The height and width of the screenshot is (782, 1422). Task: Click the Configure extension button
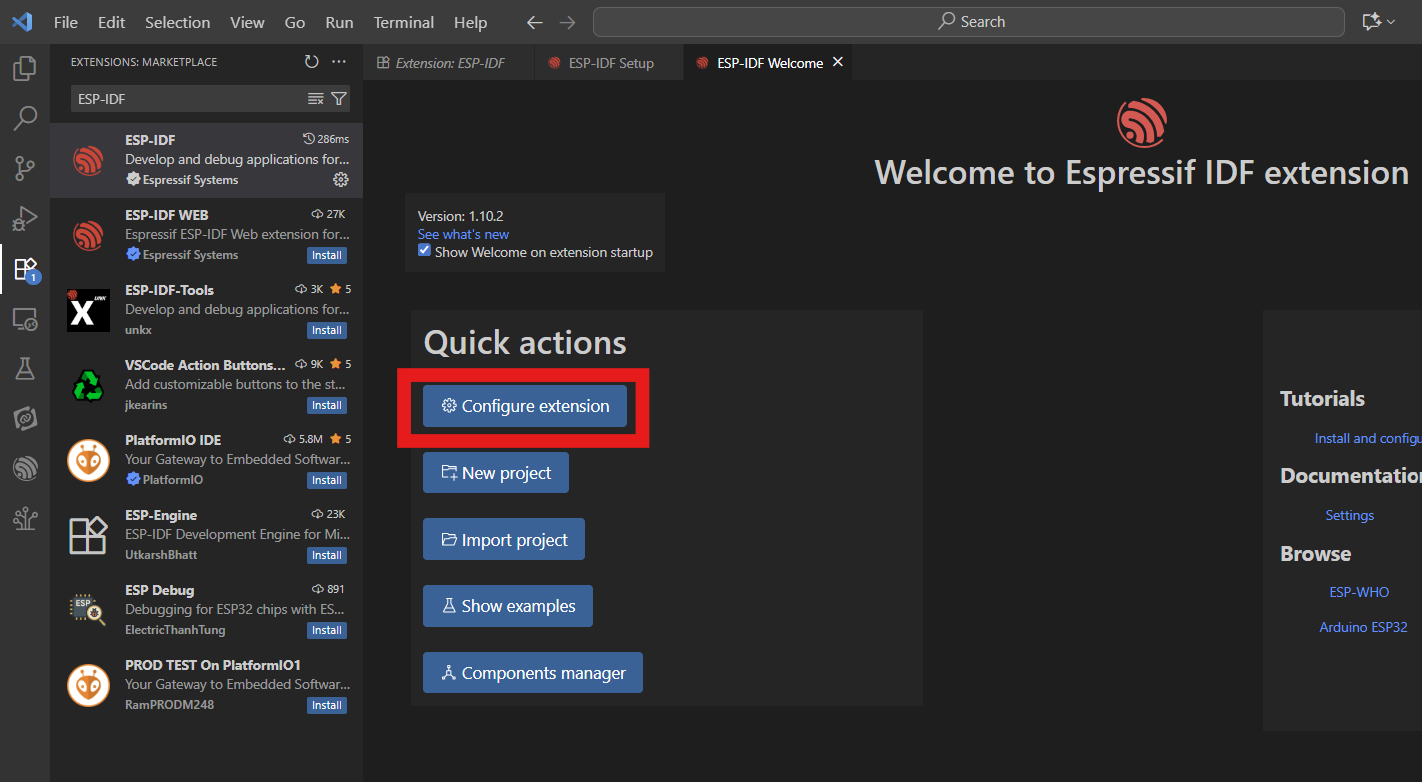tap(525, 406)
